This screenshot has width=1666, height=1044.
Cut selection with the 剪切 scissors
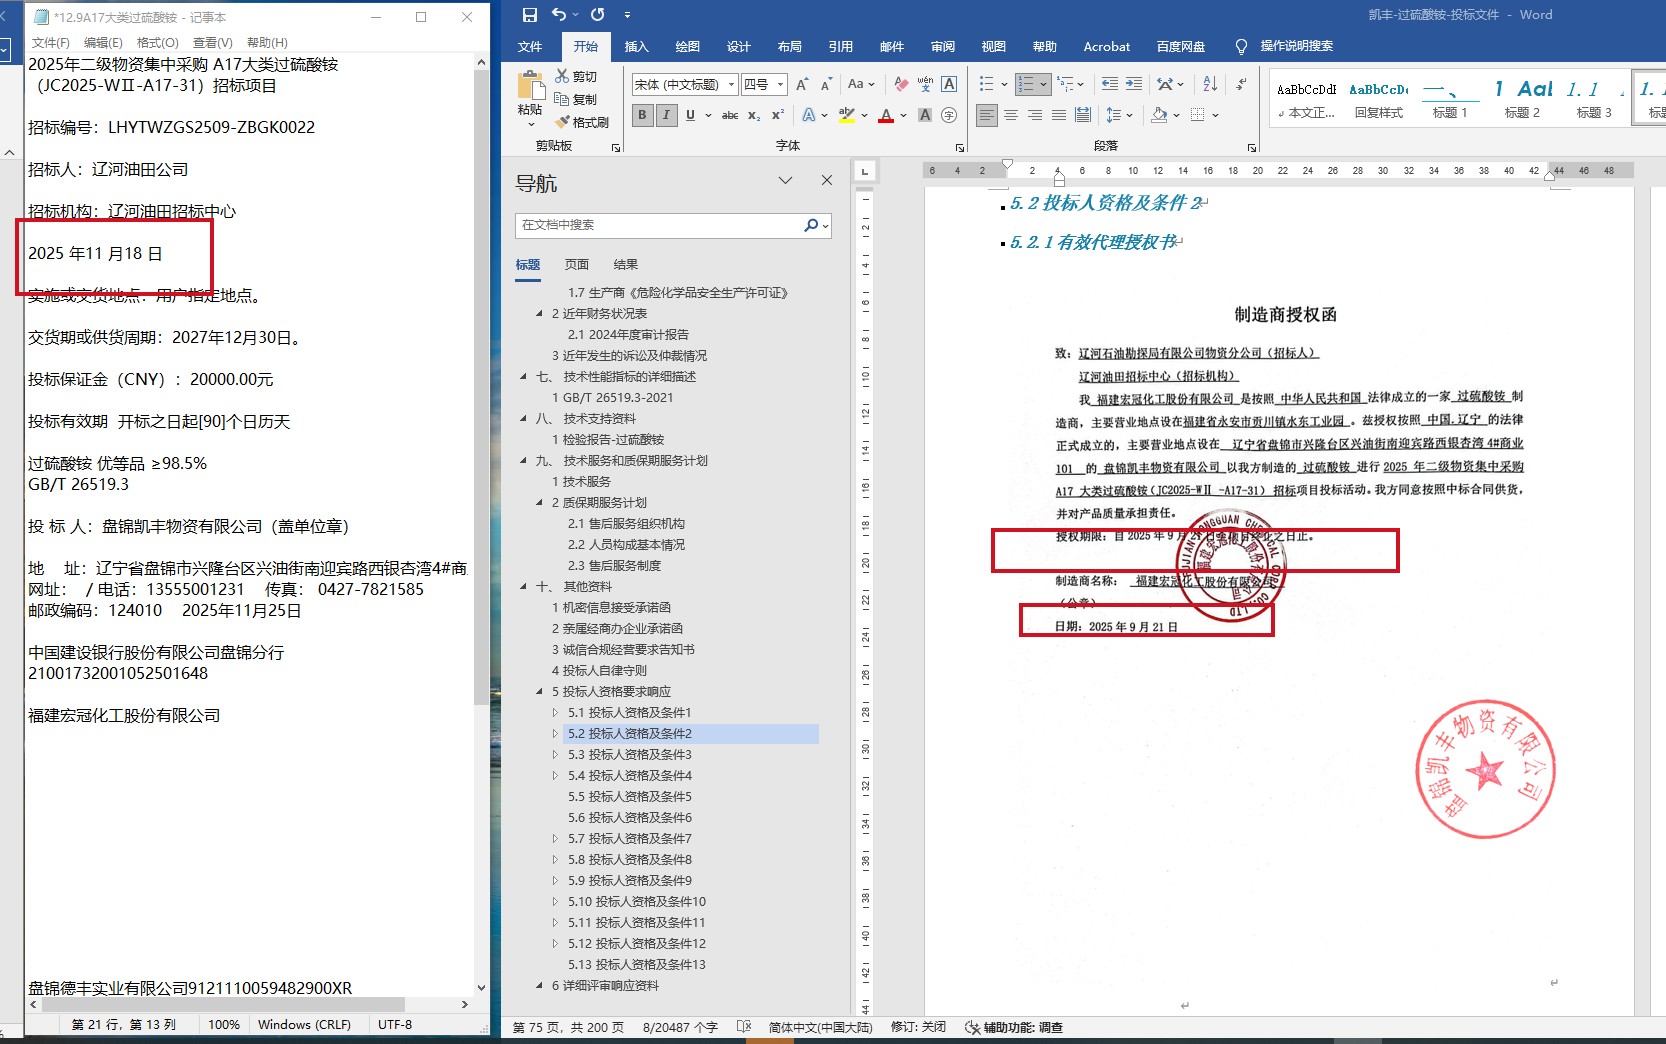[576, 76]
